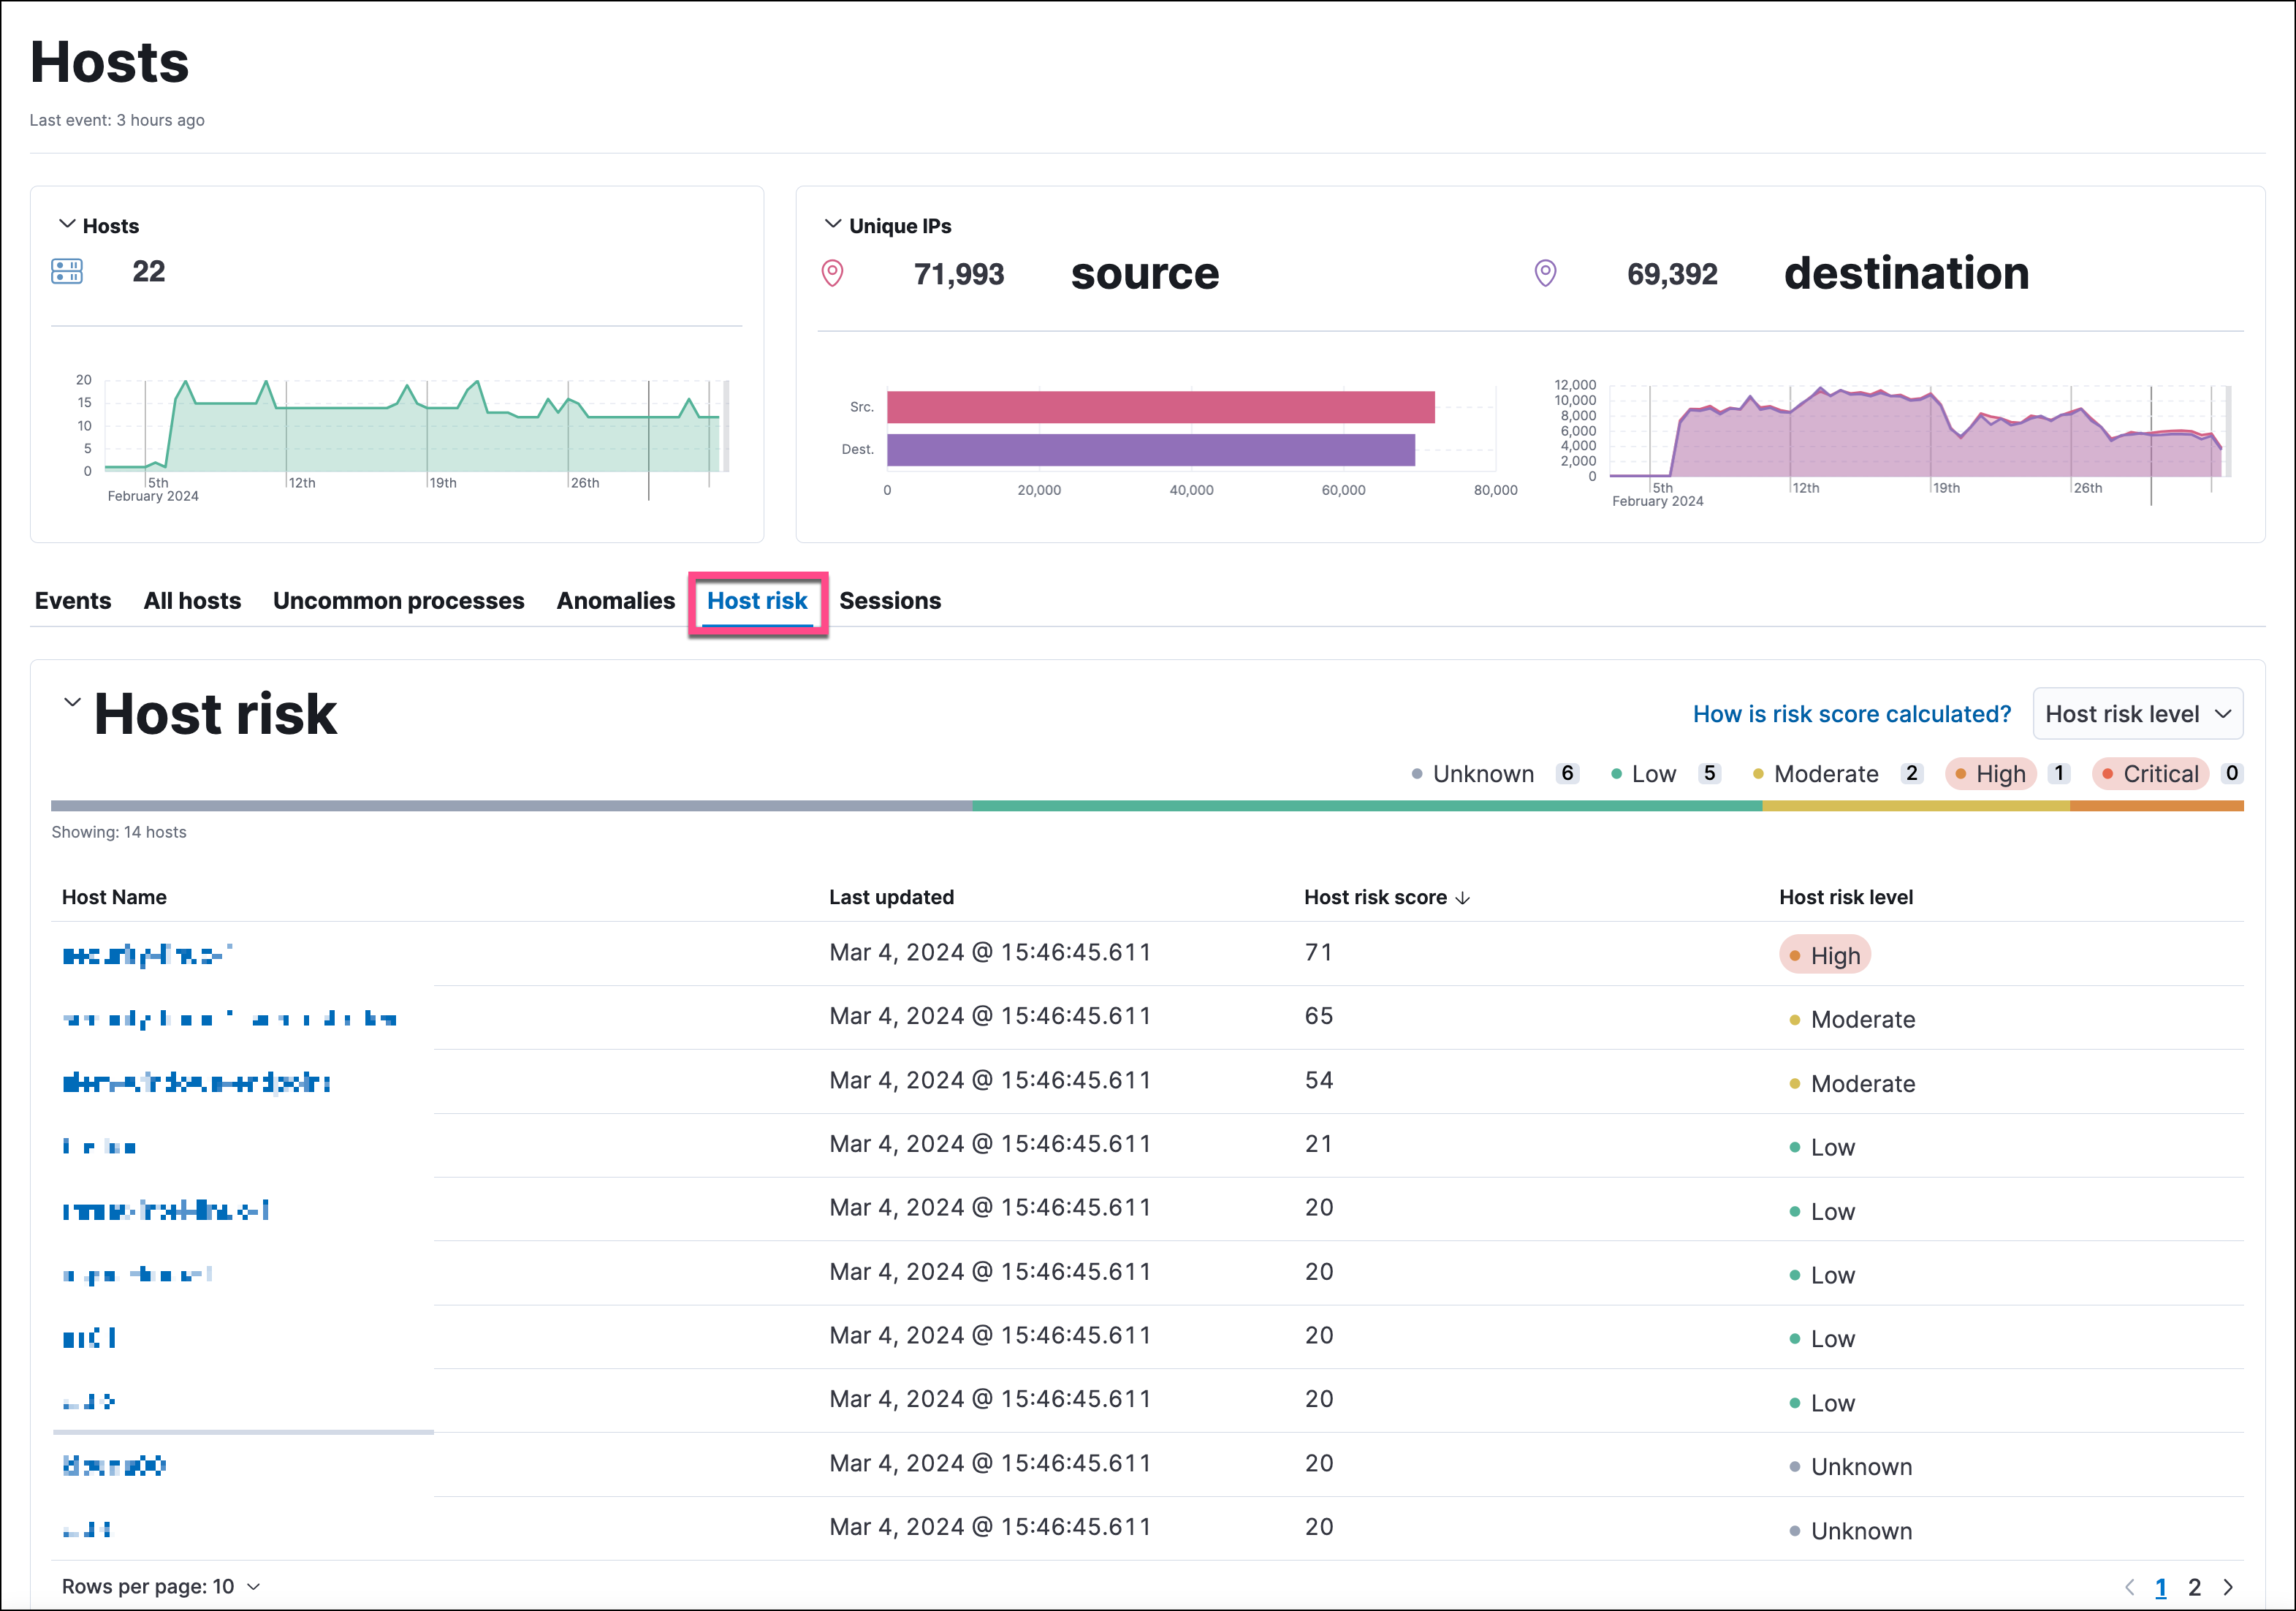Viewport: 2296px width, 1611px height.
Task: Open the risk score calculation link
Action: (1852, 713)
